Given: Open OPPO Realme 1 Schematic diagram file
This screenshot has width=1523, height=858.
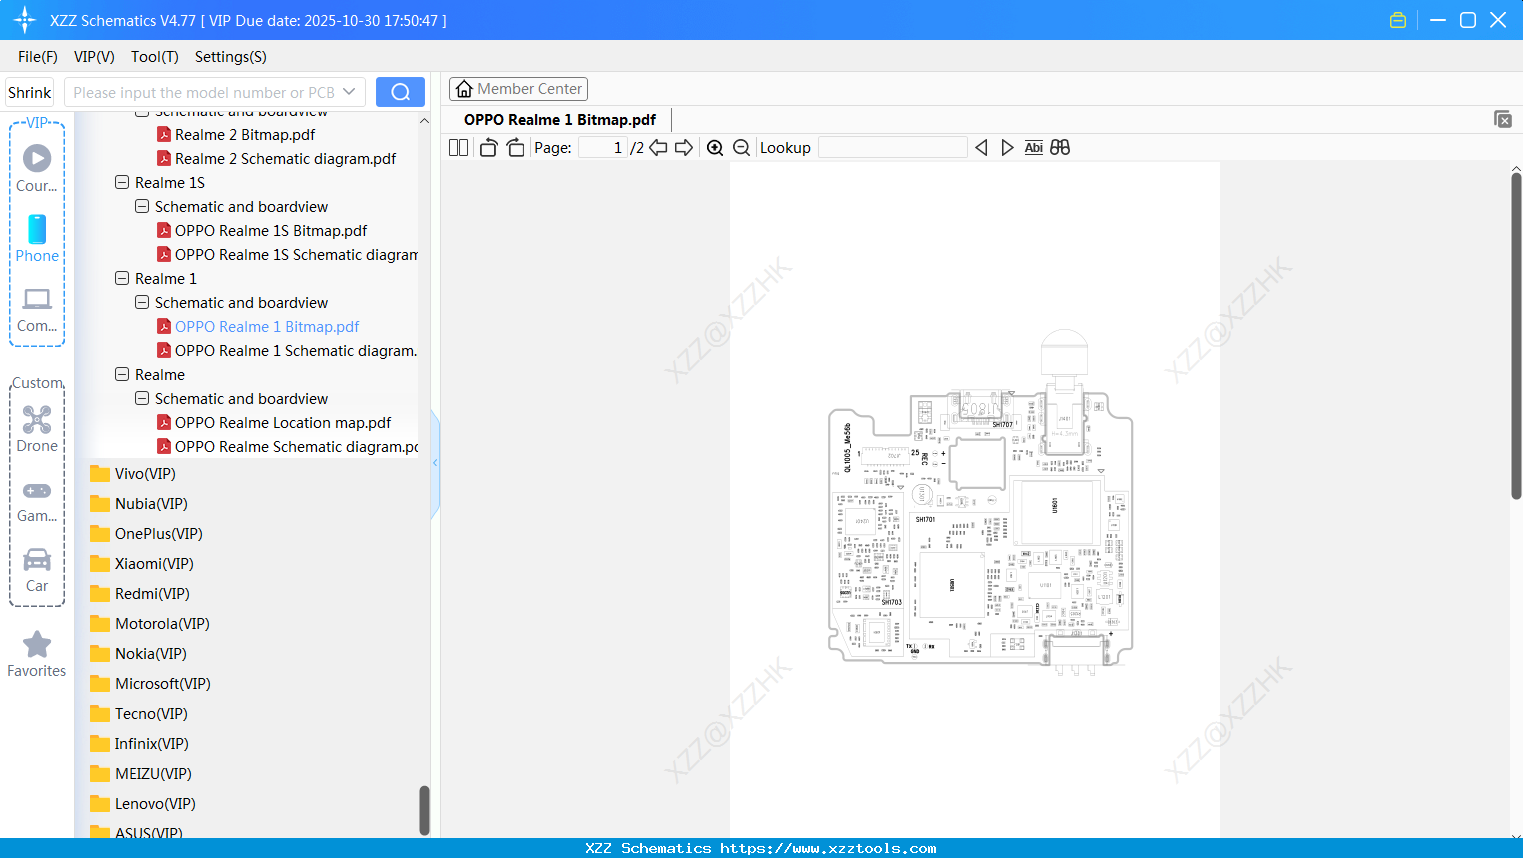Looking at the screenshot, I should pos(288,350).
